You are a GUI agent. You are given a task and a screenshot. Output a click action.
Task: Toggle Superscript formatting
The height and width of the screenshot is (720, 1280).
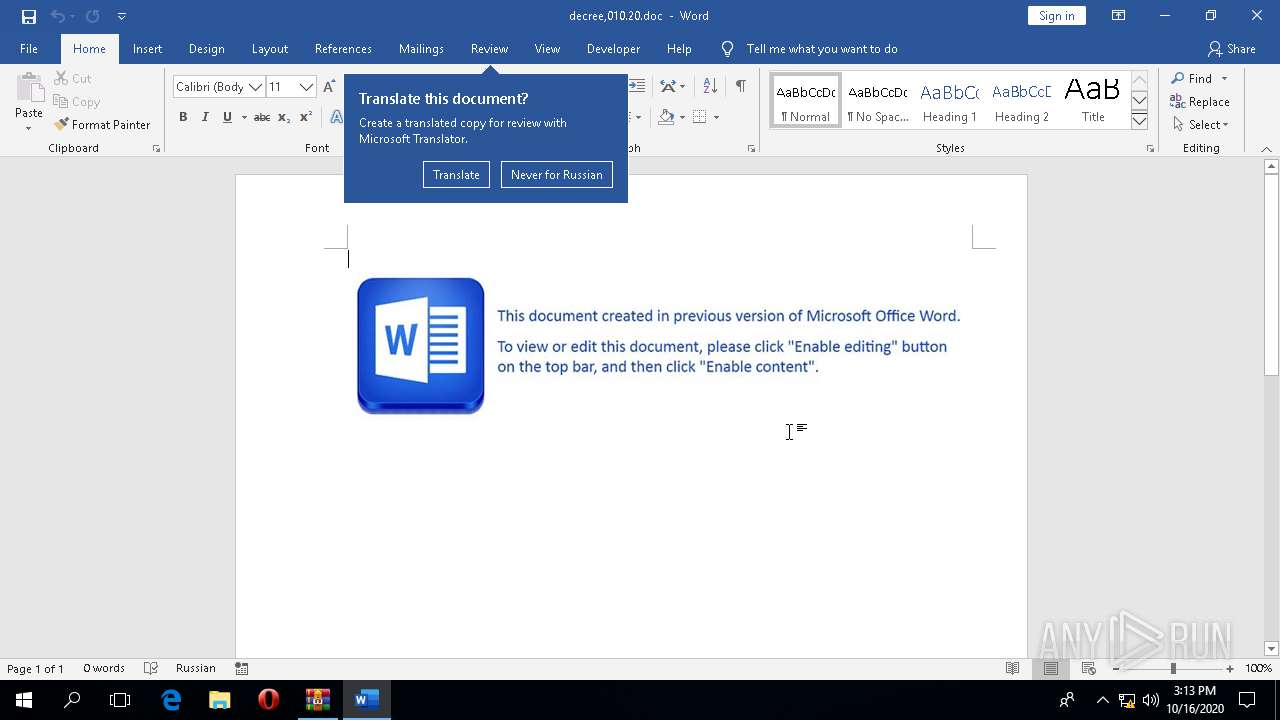click(306, 117)
